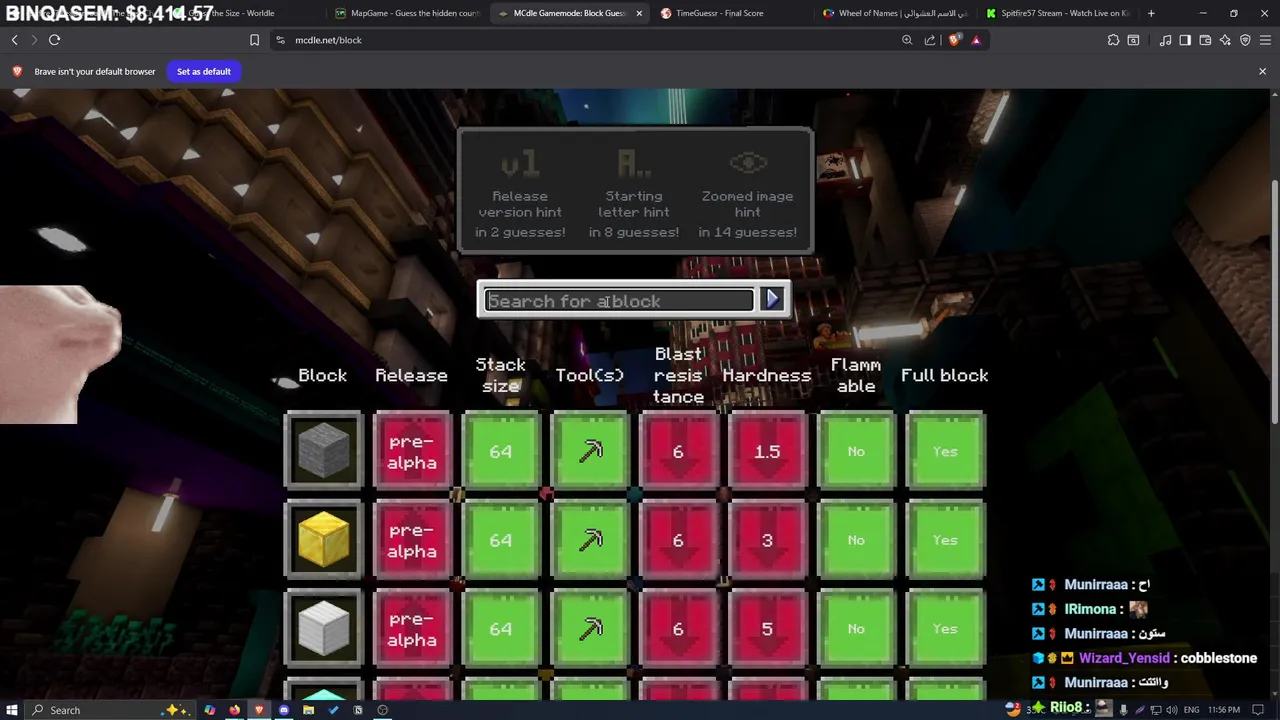Go back to the previous page
The width and height of the screenshot is (1280, 720).
click(14, 40)
